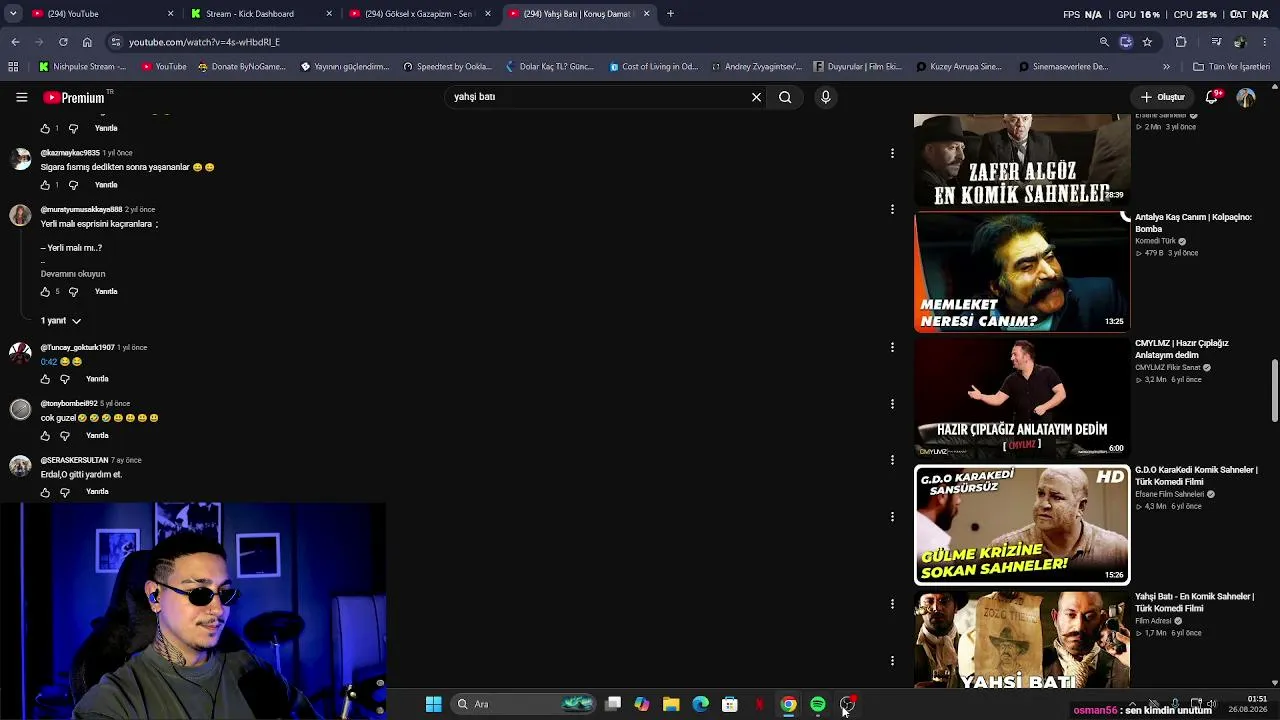Dislike the comment by @kazmaykac9835

coord(73,185)
